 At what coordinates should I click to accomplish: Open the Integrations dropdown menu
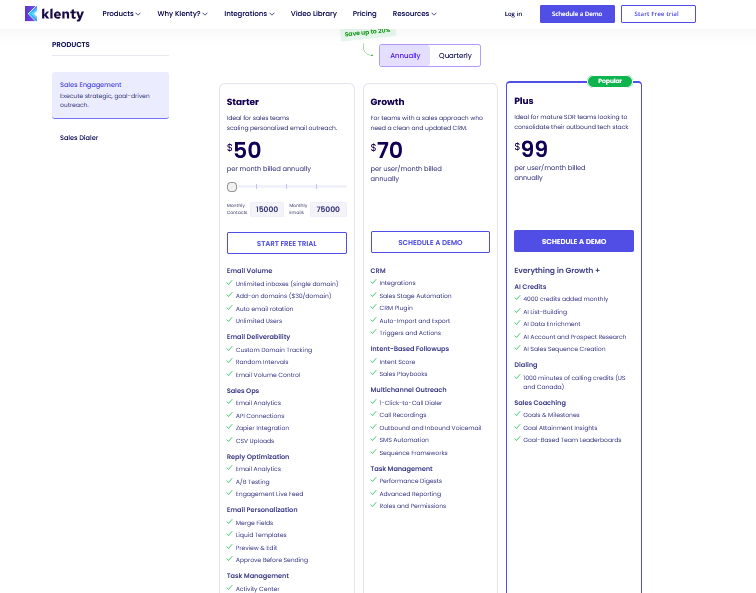[x=249, y=13]
